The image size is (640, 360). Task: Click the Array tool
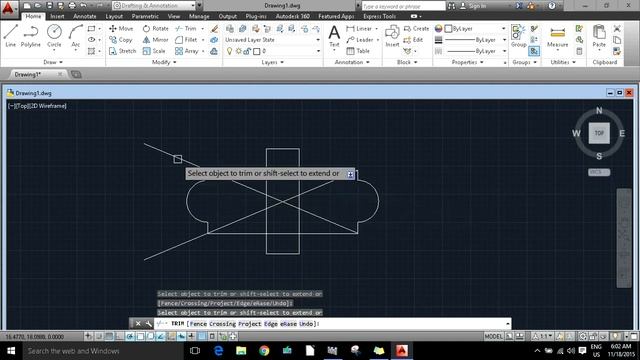187,51
